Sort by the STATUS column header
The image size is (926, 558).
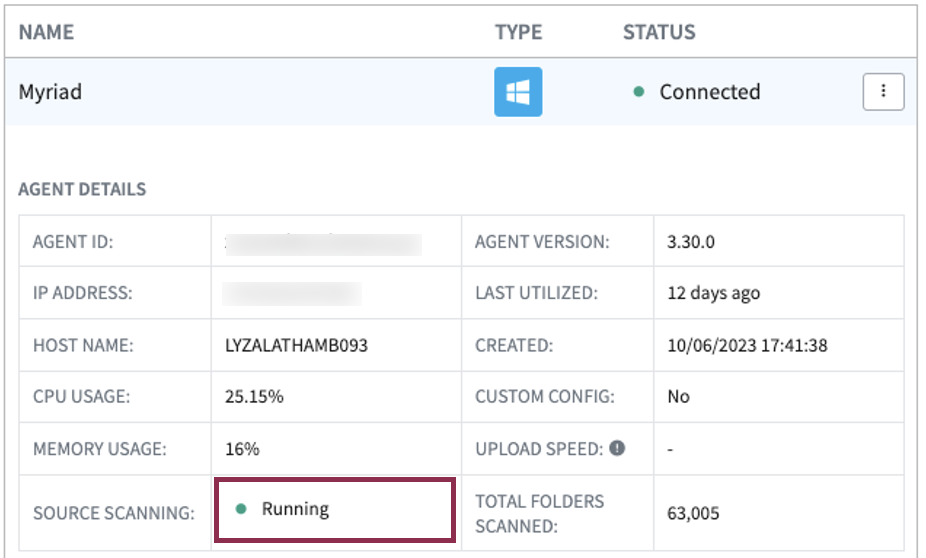coord(659,32)
